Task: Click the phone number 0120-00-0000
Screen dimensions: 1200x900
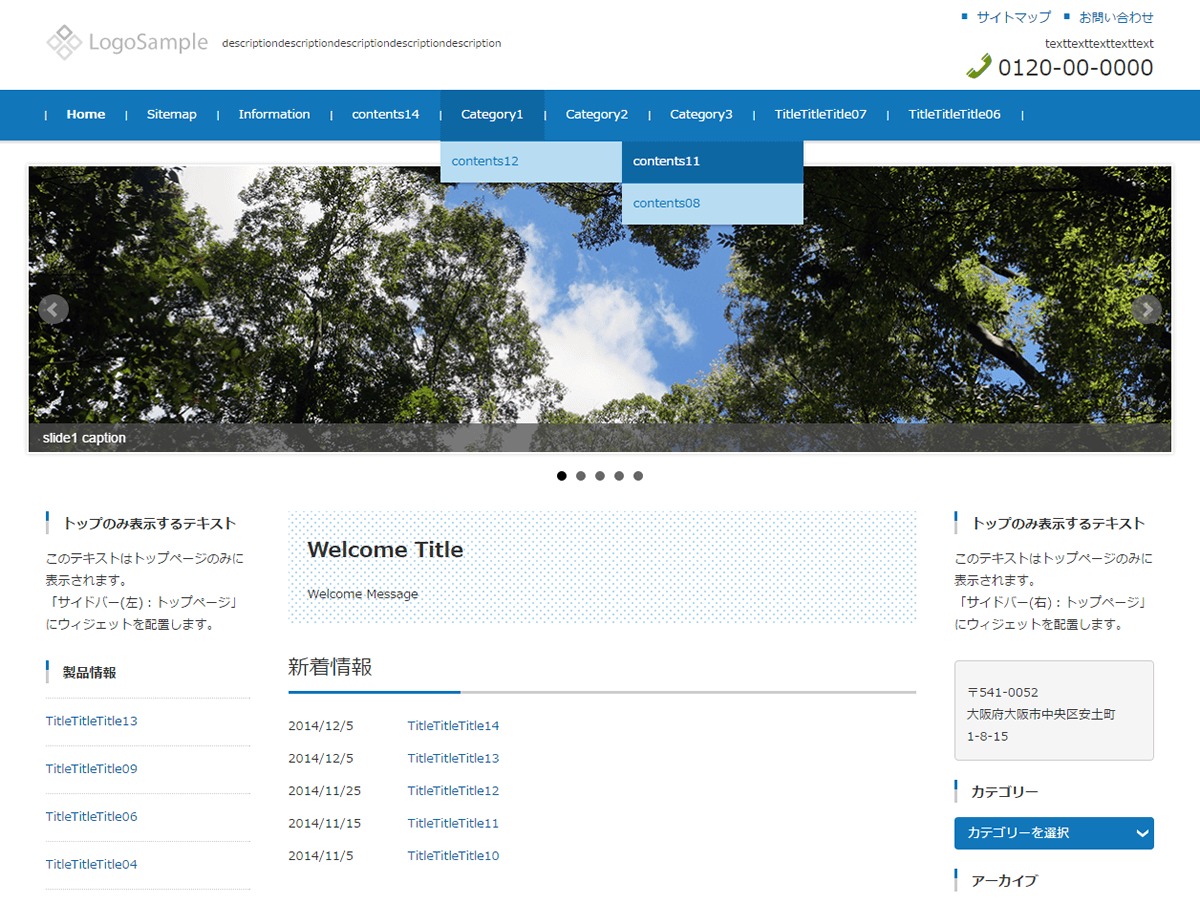Action: (1076, 67)
